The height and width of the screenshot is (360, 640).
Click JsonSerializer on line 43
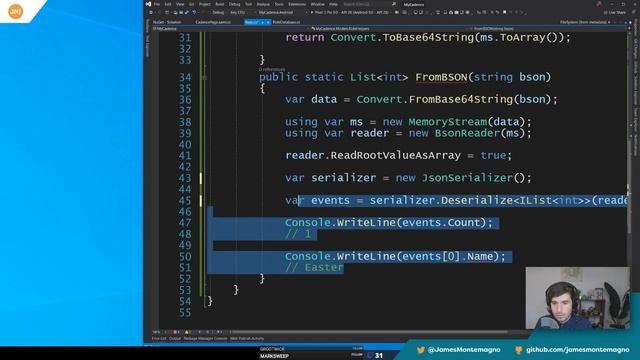click(467, 178)
